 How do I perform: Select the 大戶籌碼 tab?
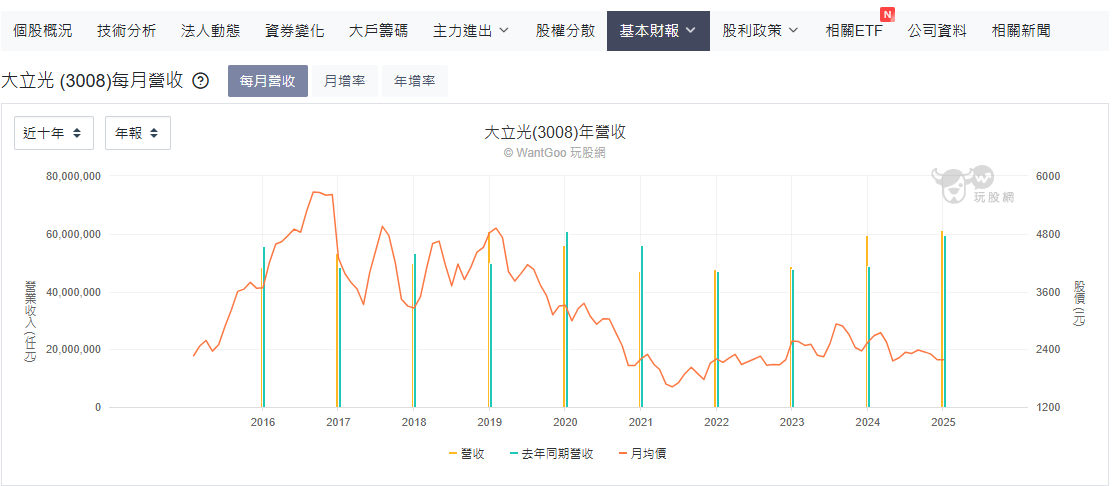[x=379, y=31]
